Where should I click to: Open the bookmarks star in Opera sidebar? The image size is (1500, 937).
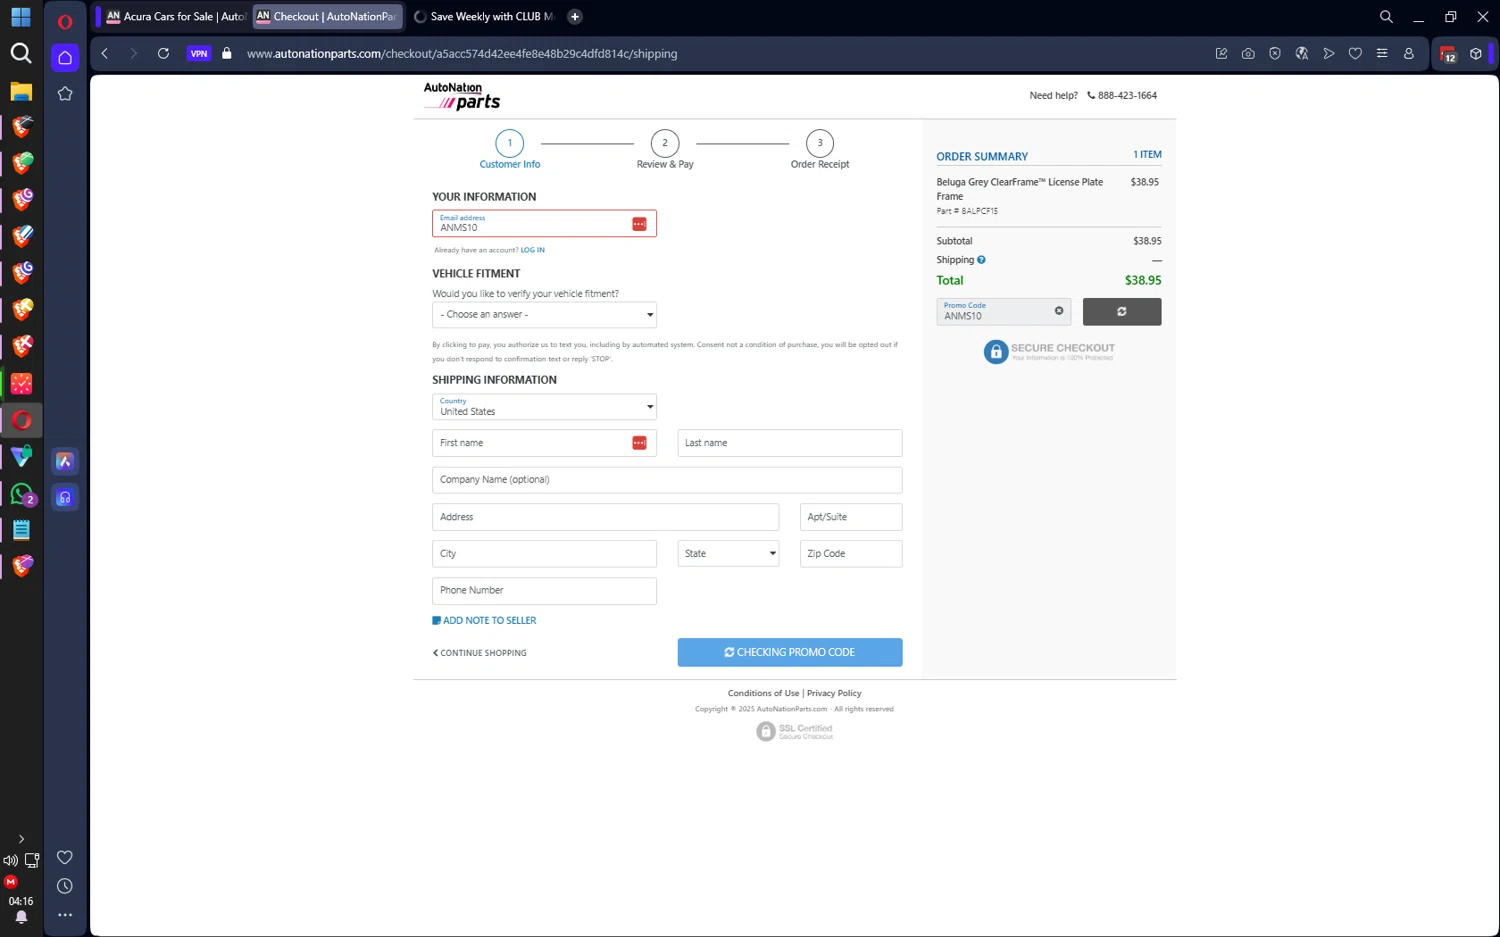65,94
